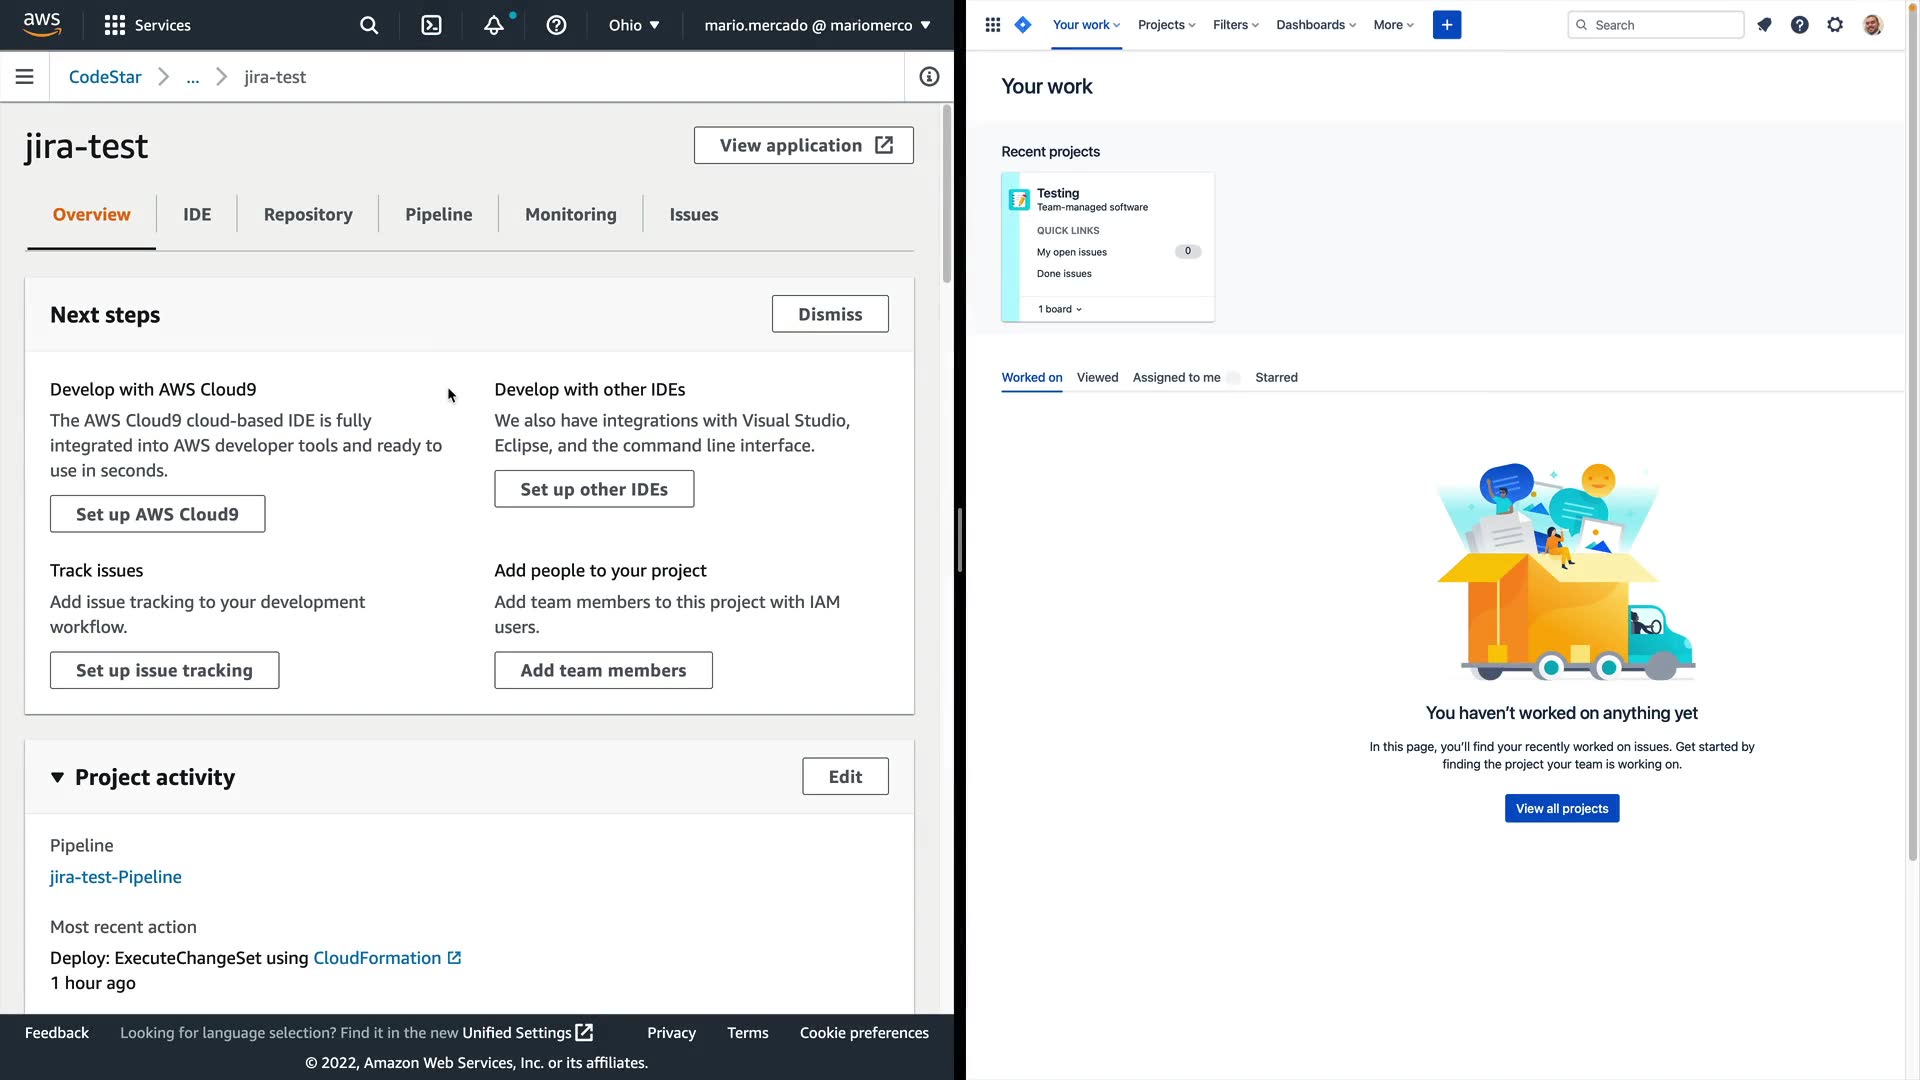The height and width of the screenshot is (1080, 1920).
Task: Click the AWS console vertical scrollbar
Action: (x=946, y=195)
